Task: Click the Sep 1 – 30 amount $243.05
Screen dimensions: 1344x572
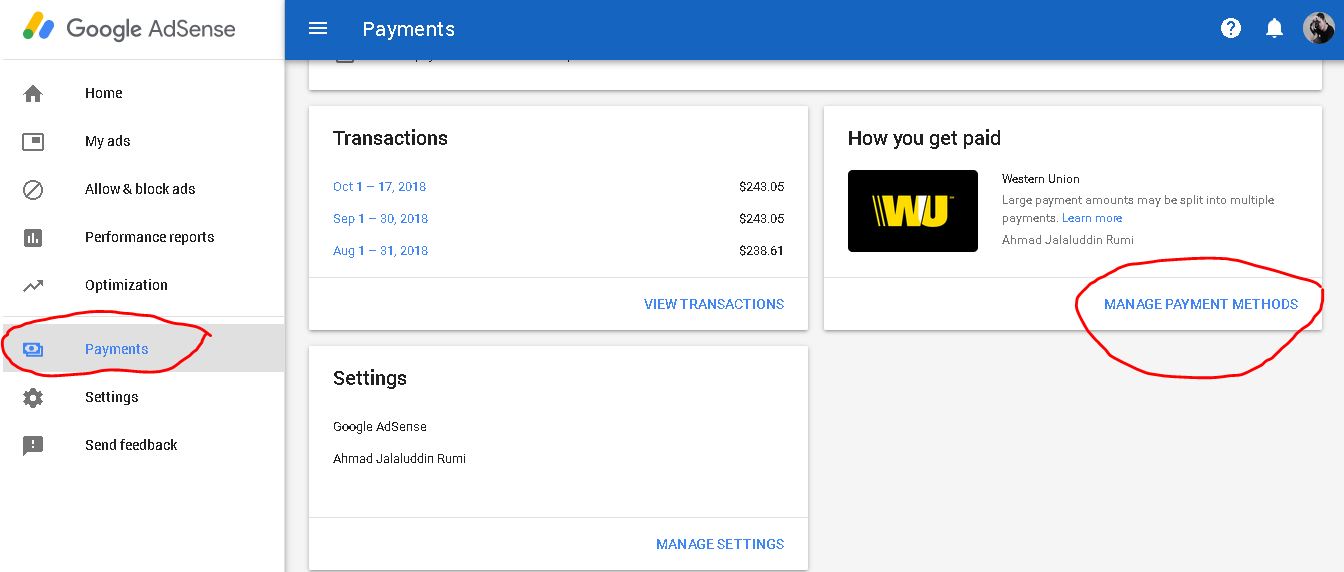Action: point(762,219)
